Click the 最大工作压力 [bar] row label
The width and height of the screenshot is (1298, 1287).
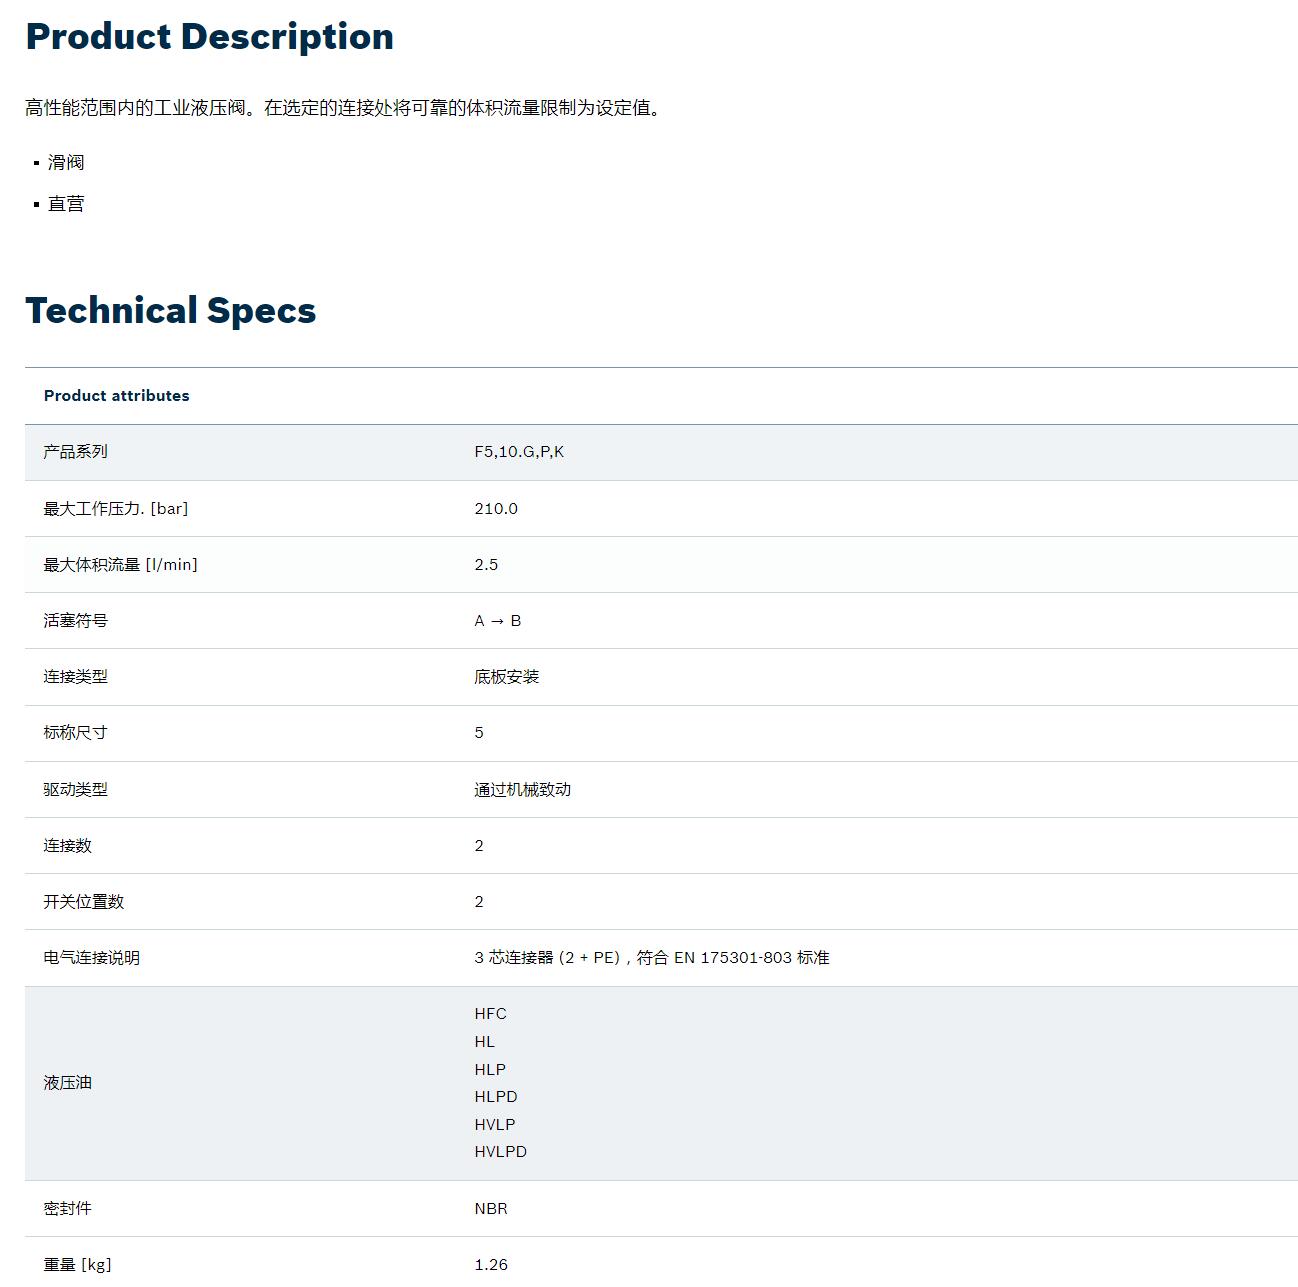[115, 509]
